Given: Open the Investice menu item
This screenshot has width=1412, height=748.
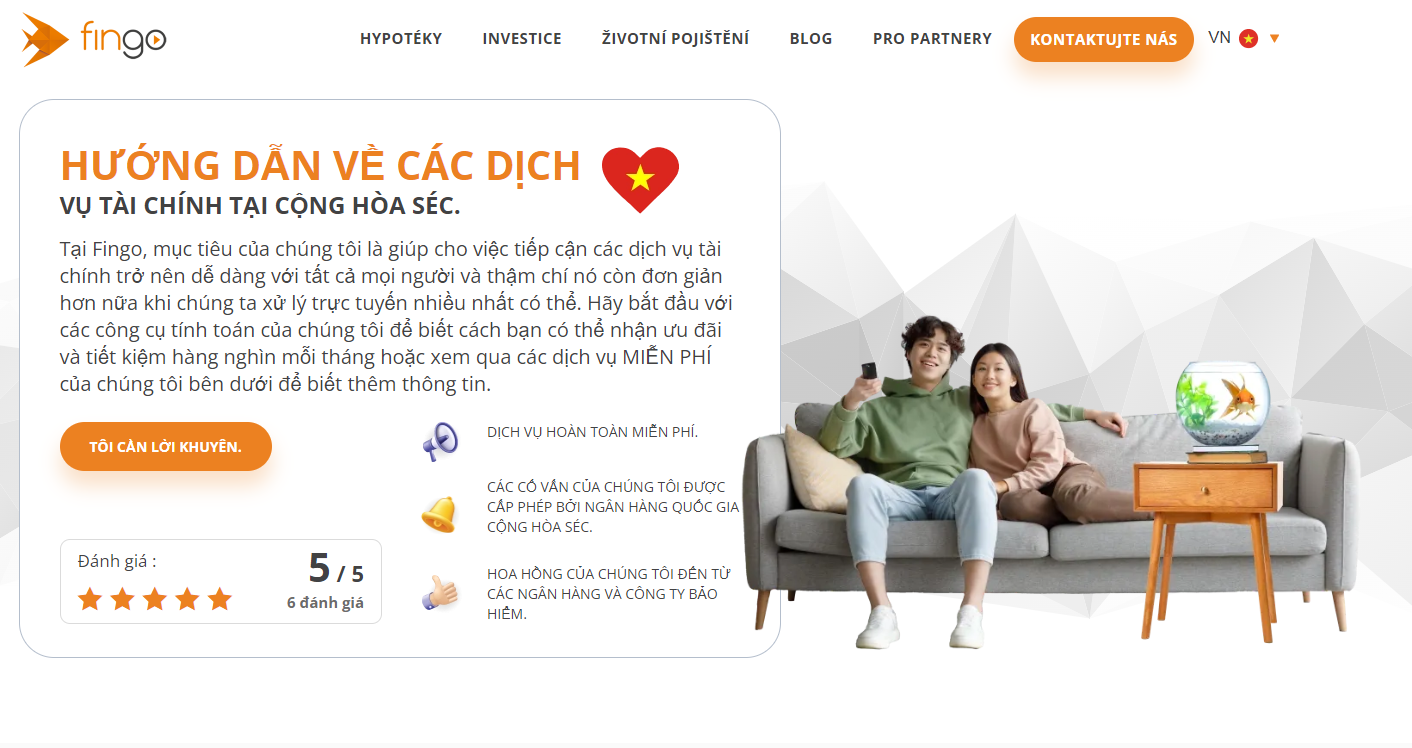Looking at the screenshot, I should pos(522,39).
